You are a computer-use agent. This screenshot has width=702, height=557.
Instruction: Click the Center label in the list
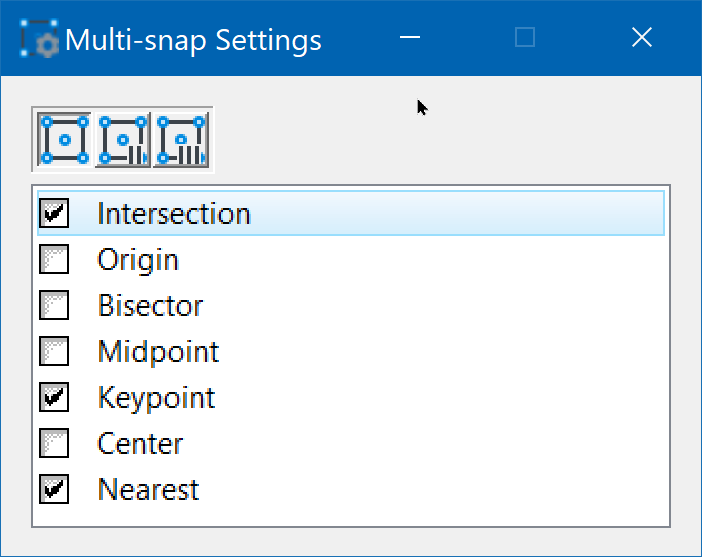(x=140, y=443)
